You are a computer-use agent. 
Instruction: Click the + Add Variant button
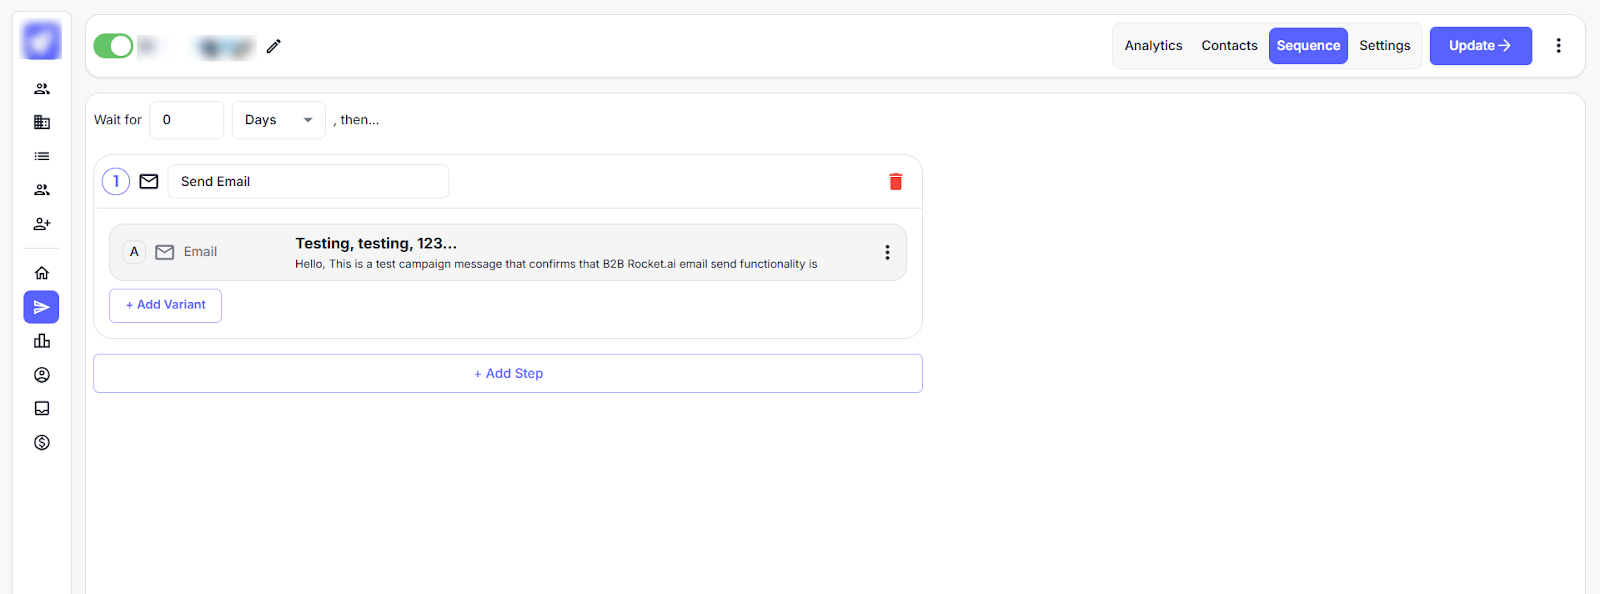[165, 305]
